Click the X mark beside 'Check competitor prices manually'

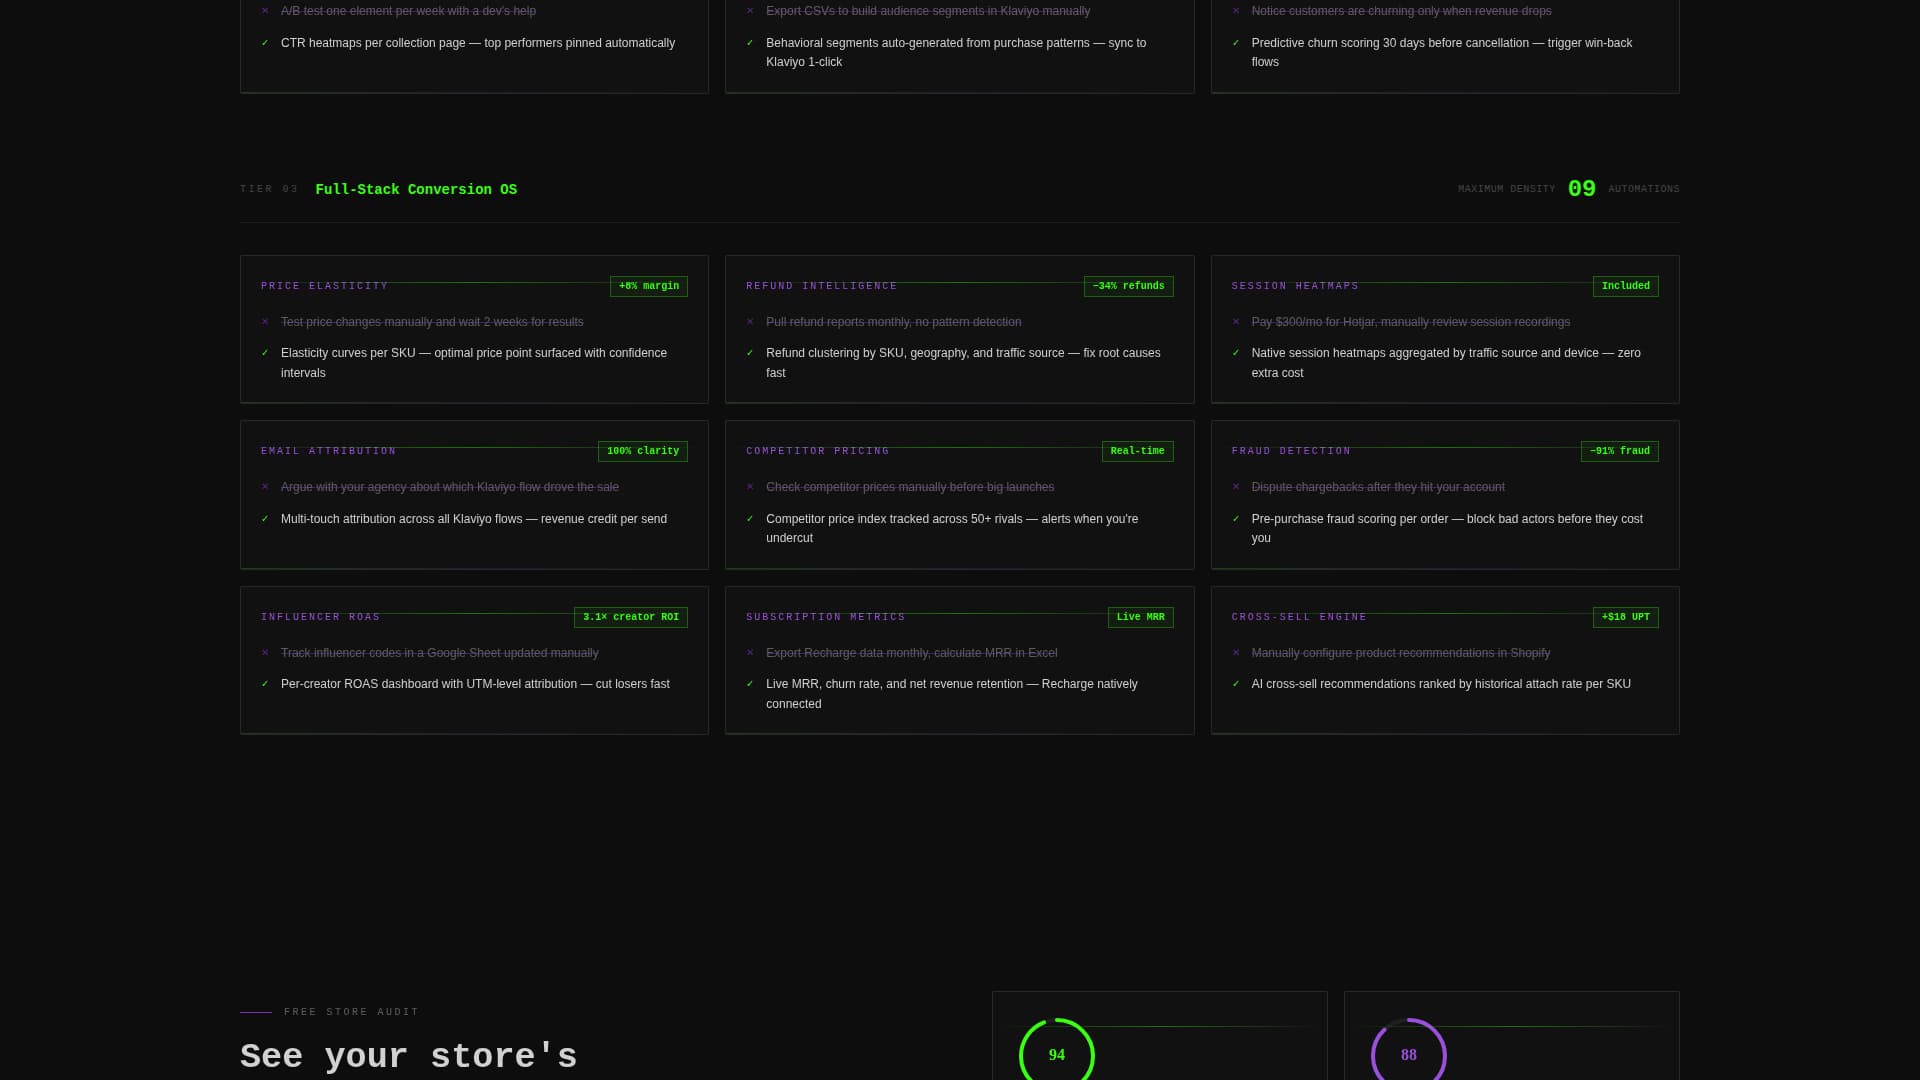750,487
